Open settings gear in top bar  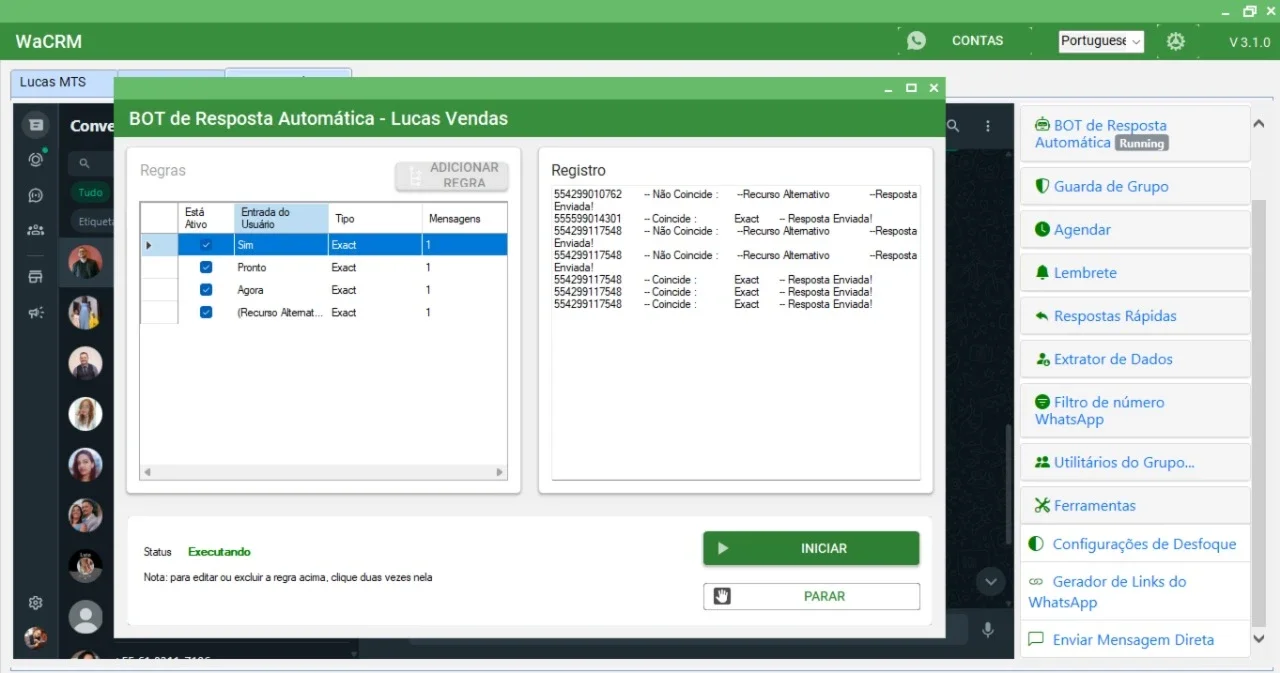click(x=1176, y=41)
